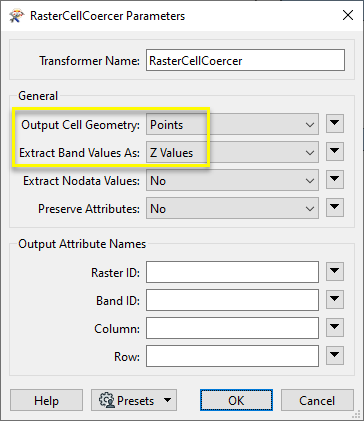Open the arrow menu beside Preserve Attributes
Viewport: 364px width, 421px height.
coord(335,208)
